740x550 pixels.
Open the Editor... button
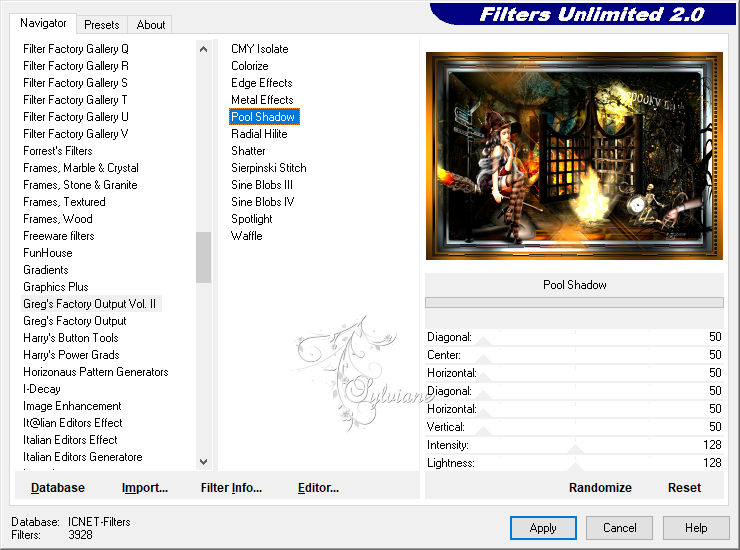tap(318, 488)
